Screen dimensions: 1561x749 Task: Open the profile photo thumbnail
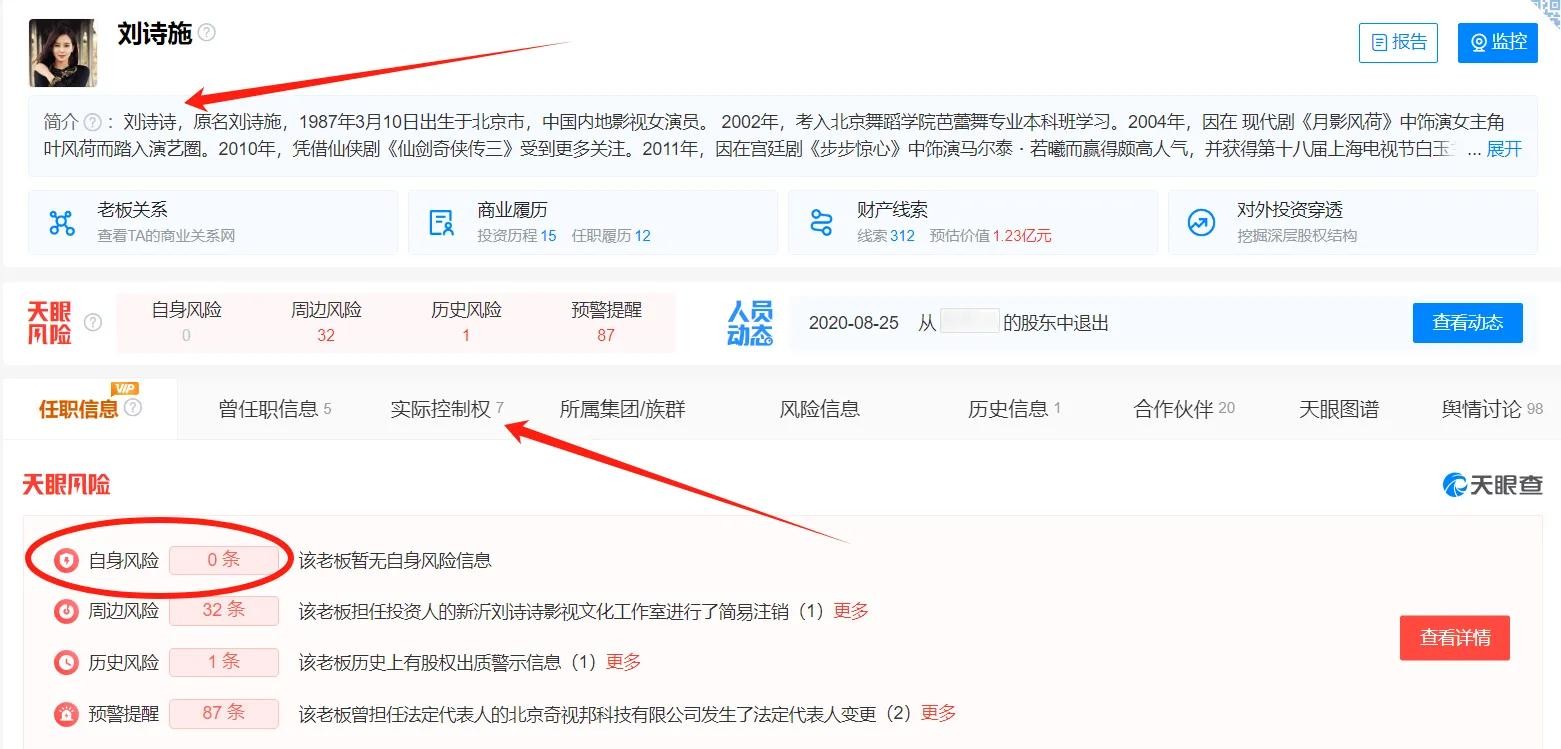click(x=63, y=53)
